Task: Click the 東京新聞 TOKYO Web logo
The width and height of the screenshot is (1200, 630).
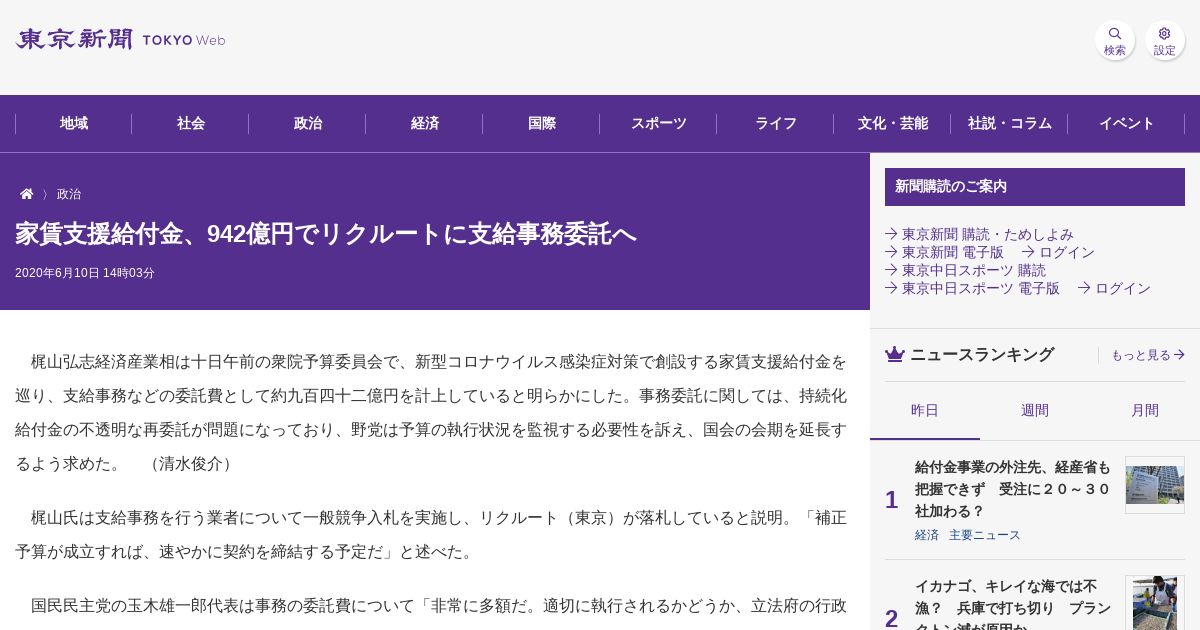Action: [120, 40]
